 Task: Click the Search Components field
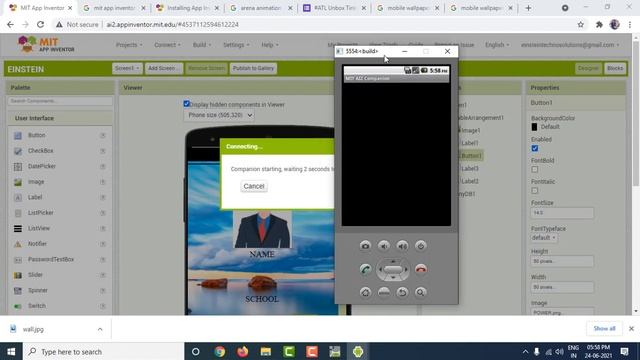click(x=60, y=101)
